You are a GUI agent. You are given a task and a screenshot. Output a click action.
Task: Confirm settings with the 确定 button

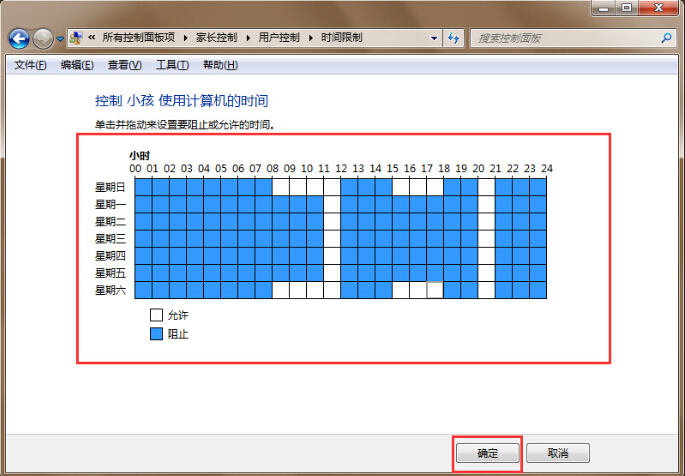coord(487,452)
